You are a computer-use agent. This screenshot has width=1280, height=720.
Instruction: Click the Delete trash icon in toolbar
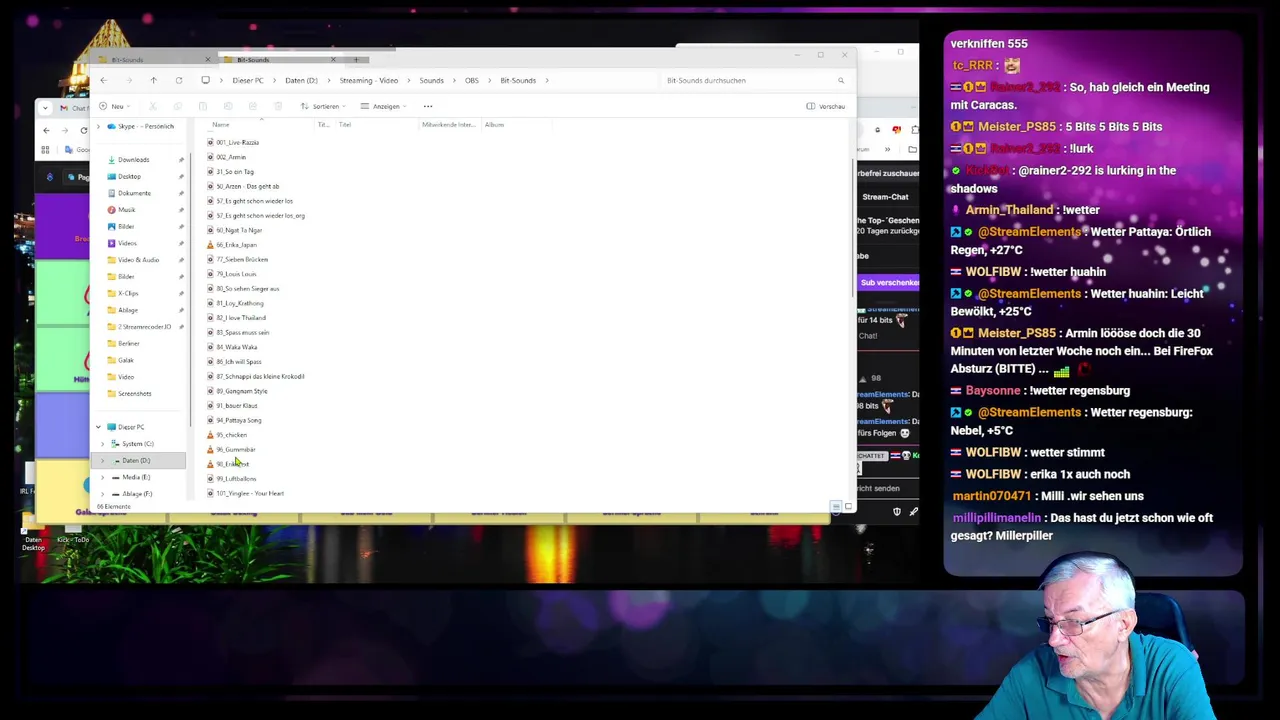277,106
